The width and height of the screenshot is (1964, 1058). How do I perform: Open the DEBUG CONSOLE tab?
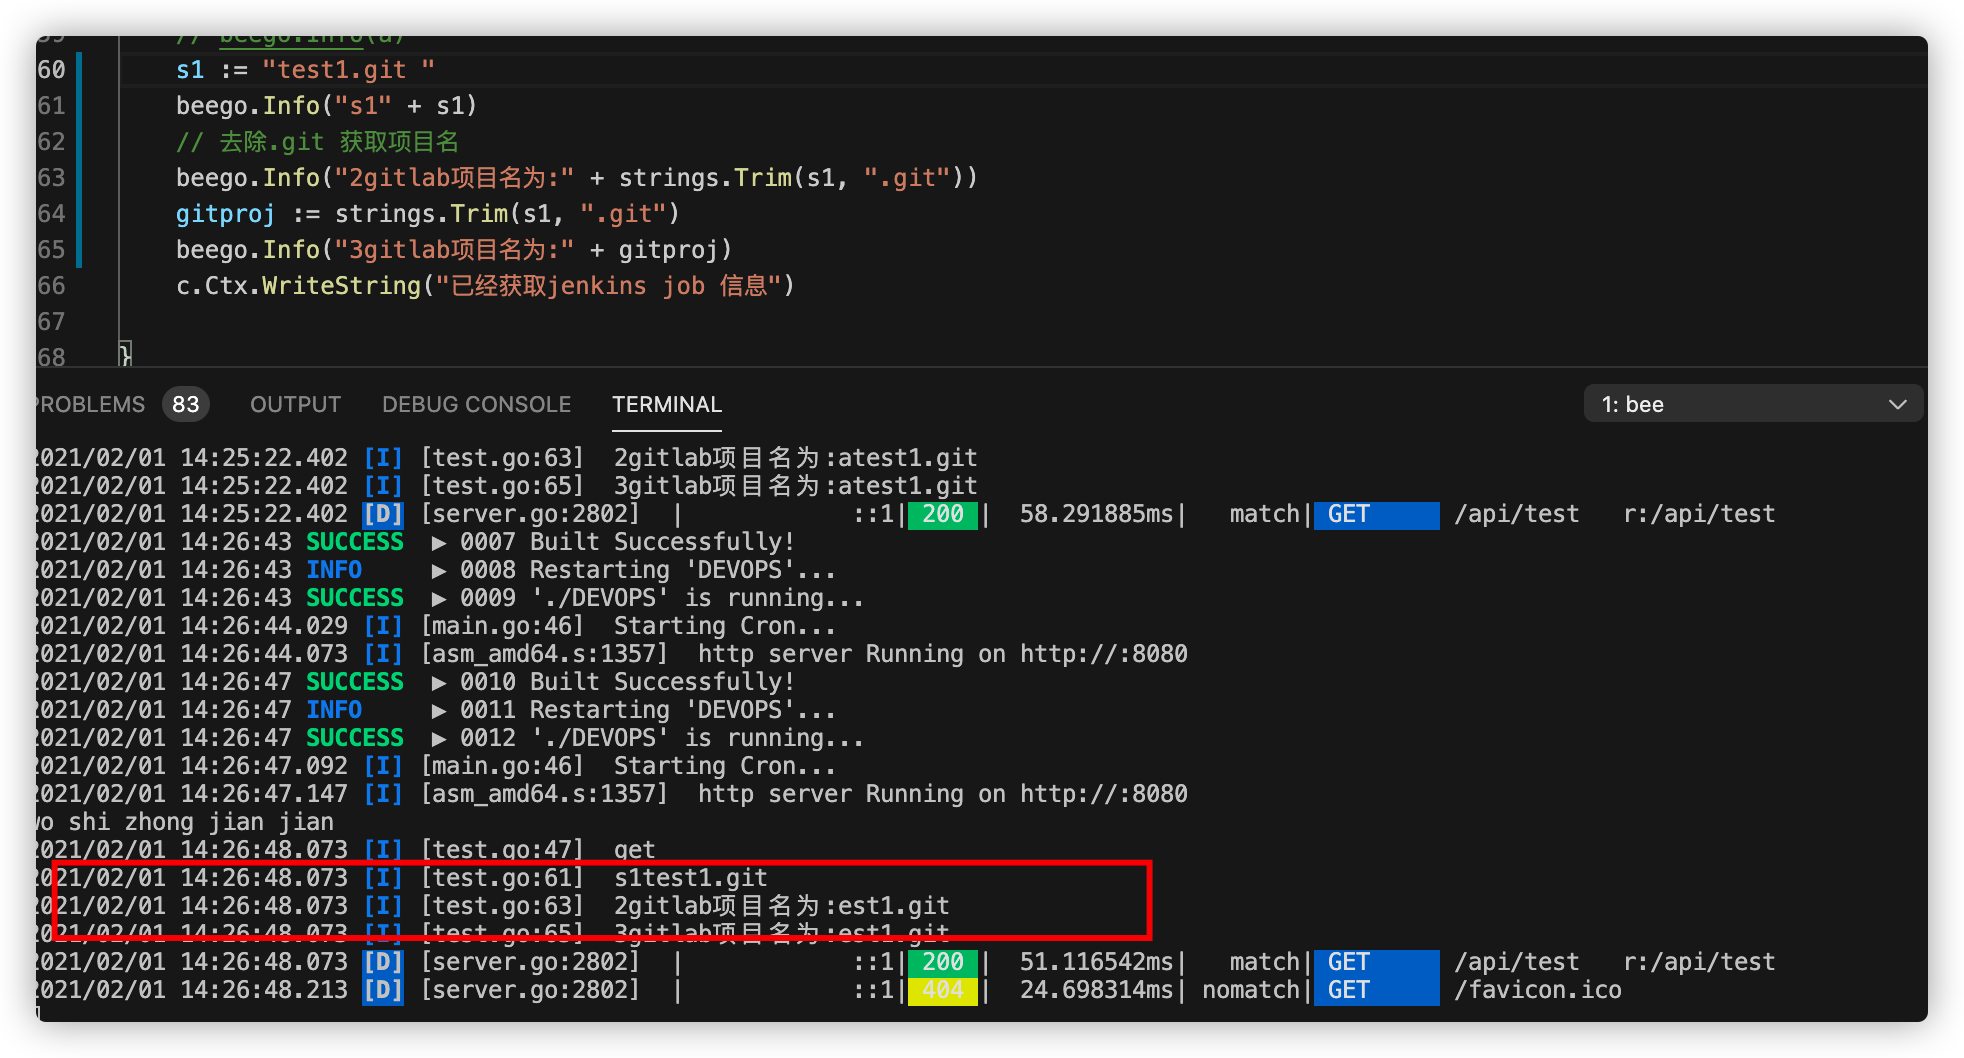(476, 404)
